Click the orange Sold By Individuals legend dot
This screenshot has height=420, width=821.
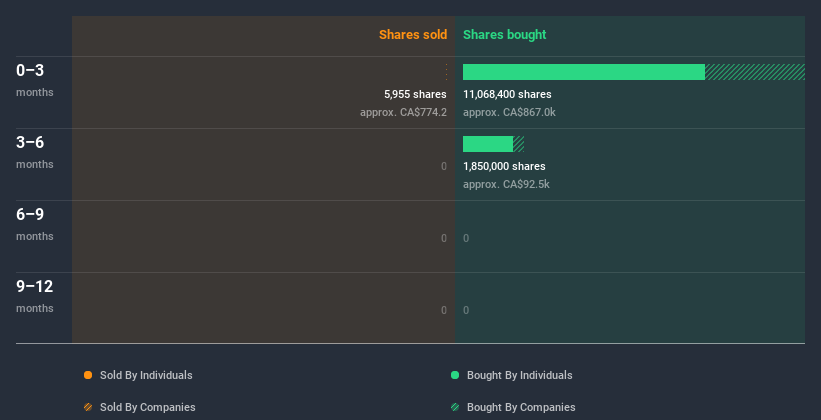(x=88, y=375)
